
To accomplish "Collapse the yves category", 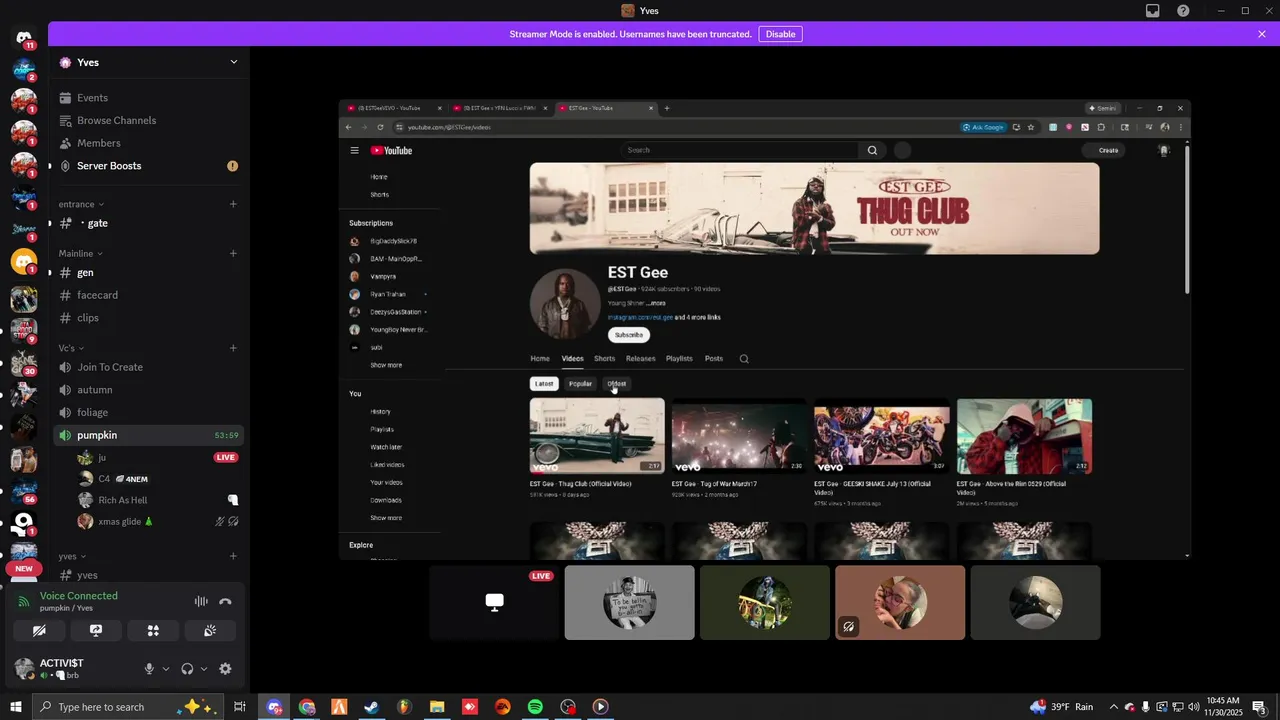I will pyautogui.click(x=72, y=556).
